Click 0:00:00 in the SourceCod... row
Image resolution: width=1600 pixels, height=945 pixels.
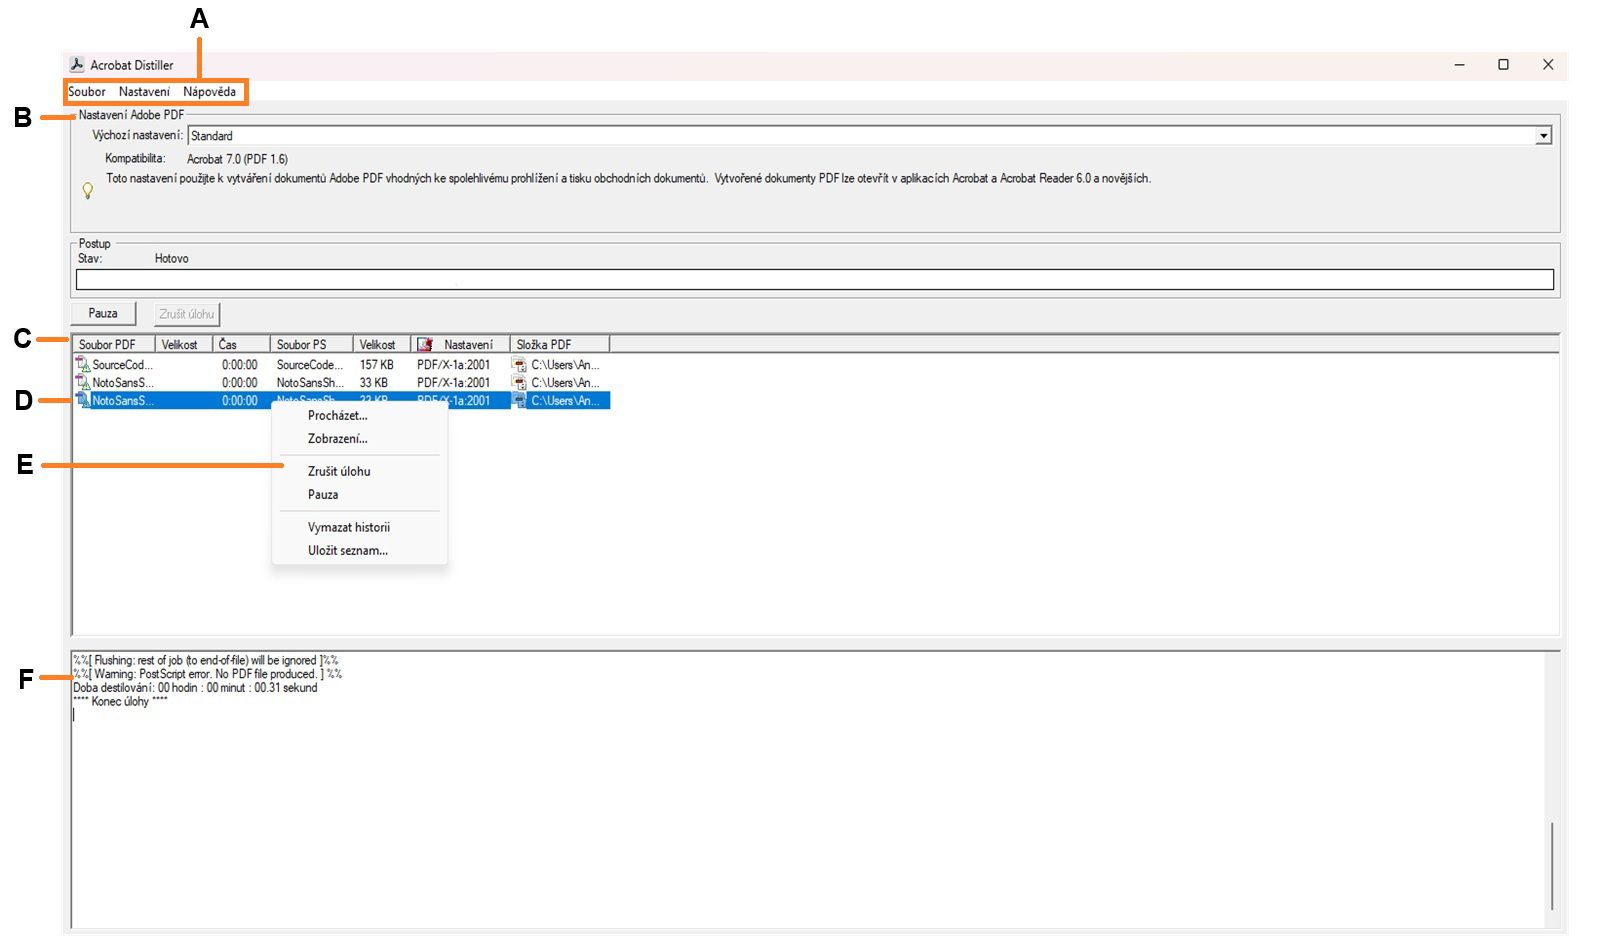[x=240, y=365]
